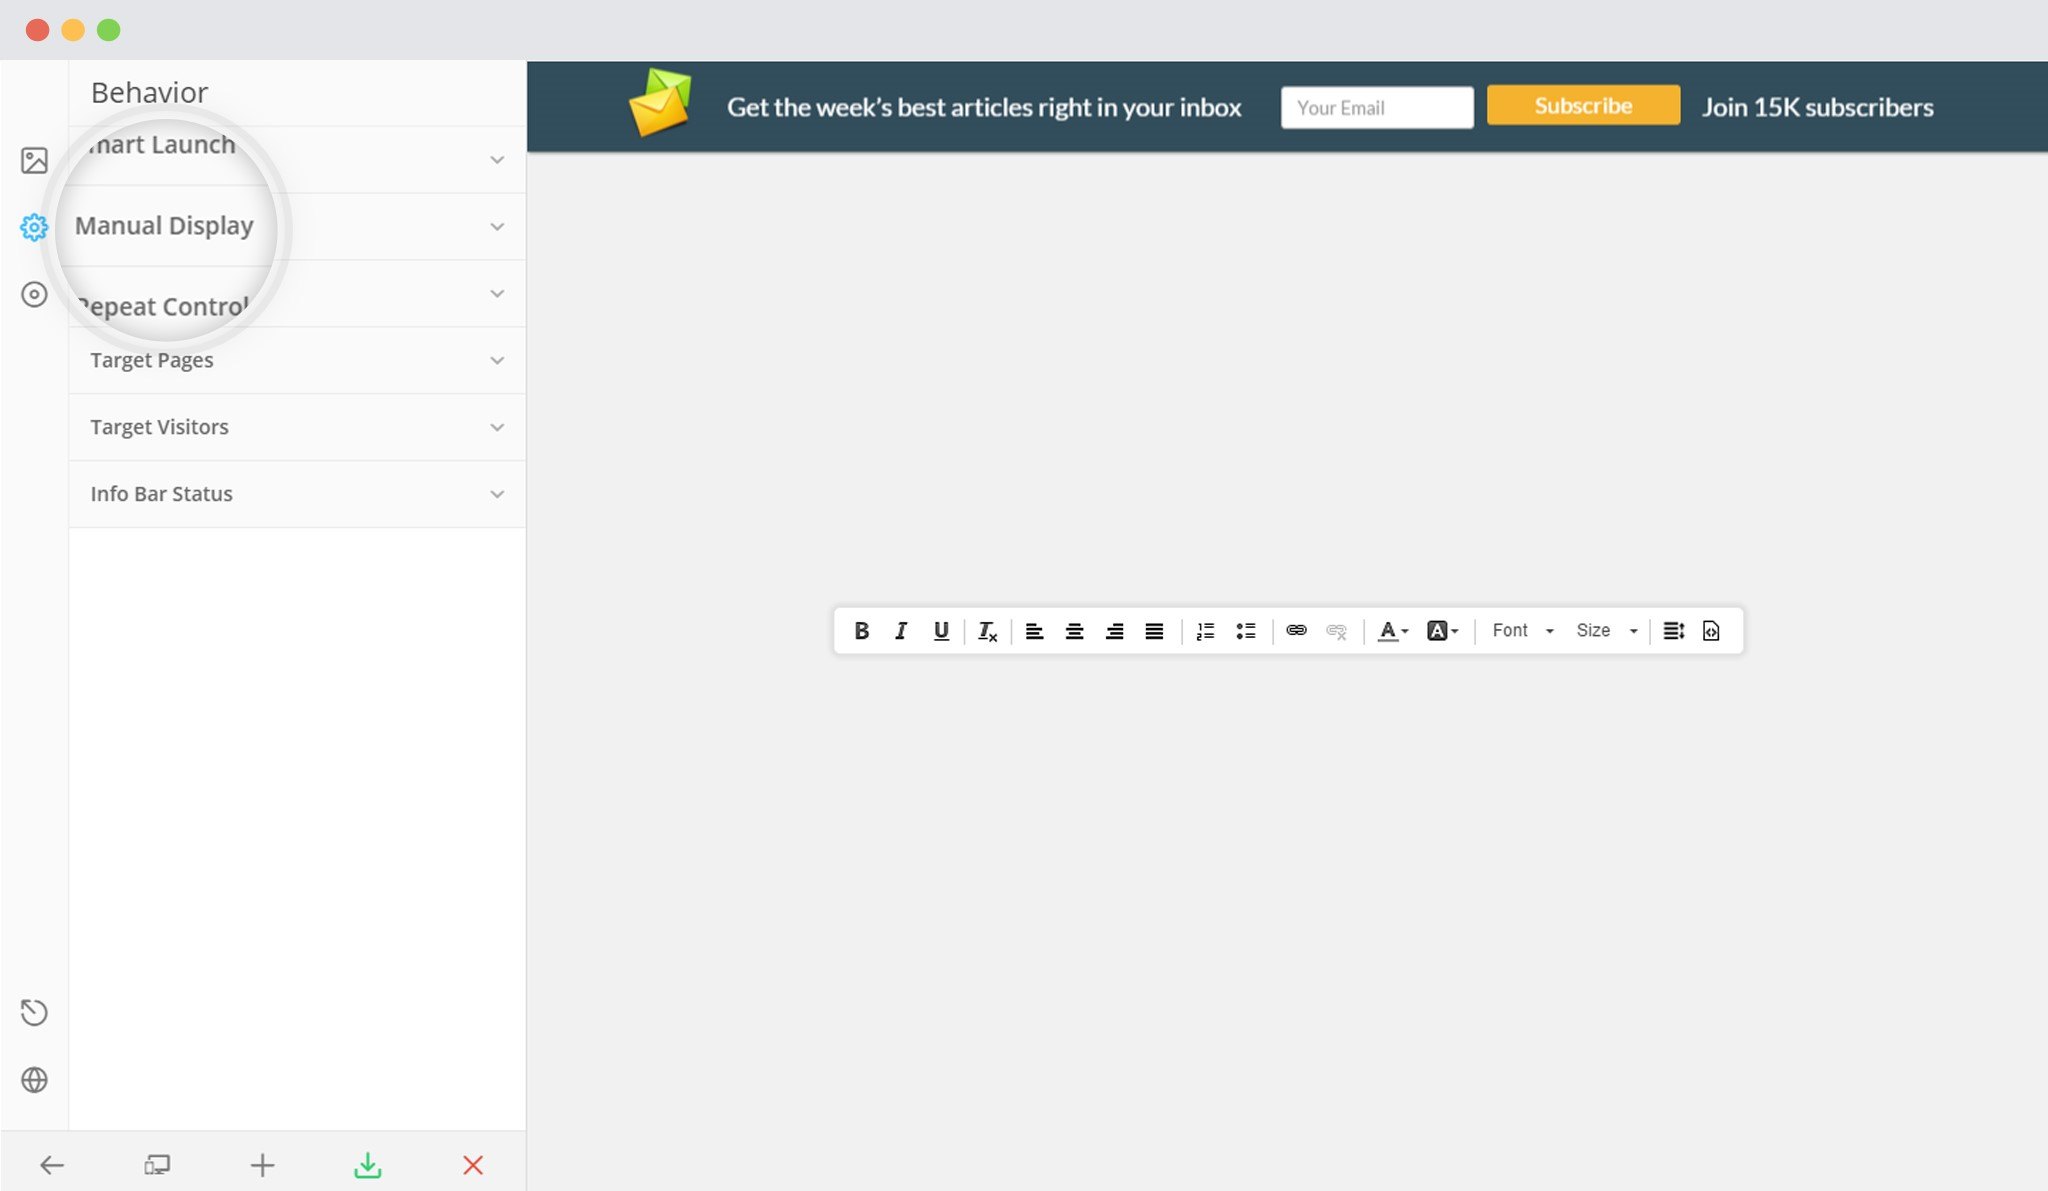Screen dimensions: 2048x1191
Task: Insert a numbered list
Action: tap(1205, 631)
